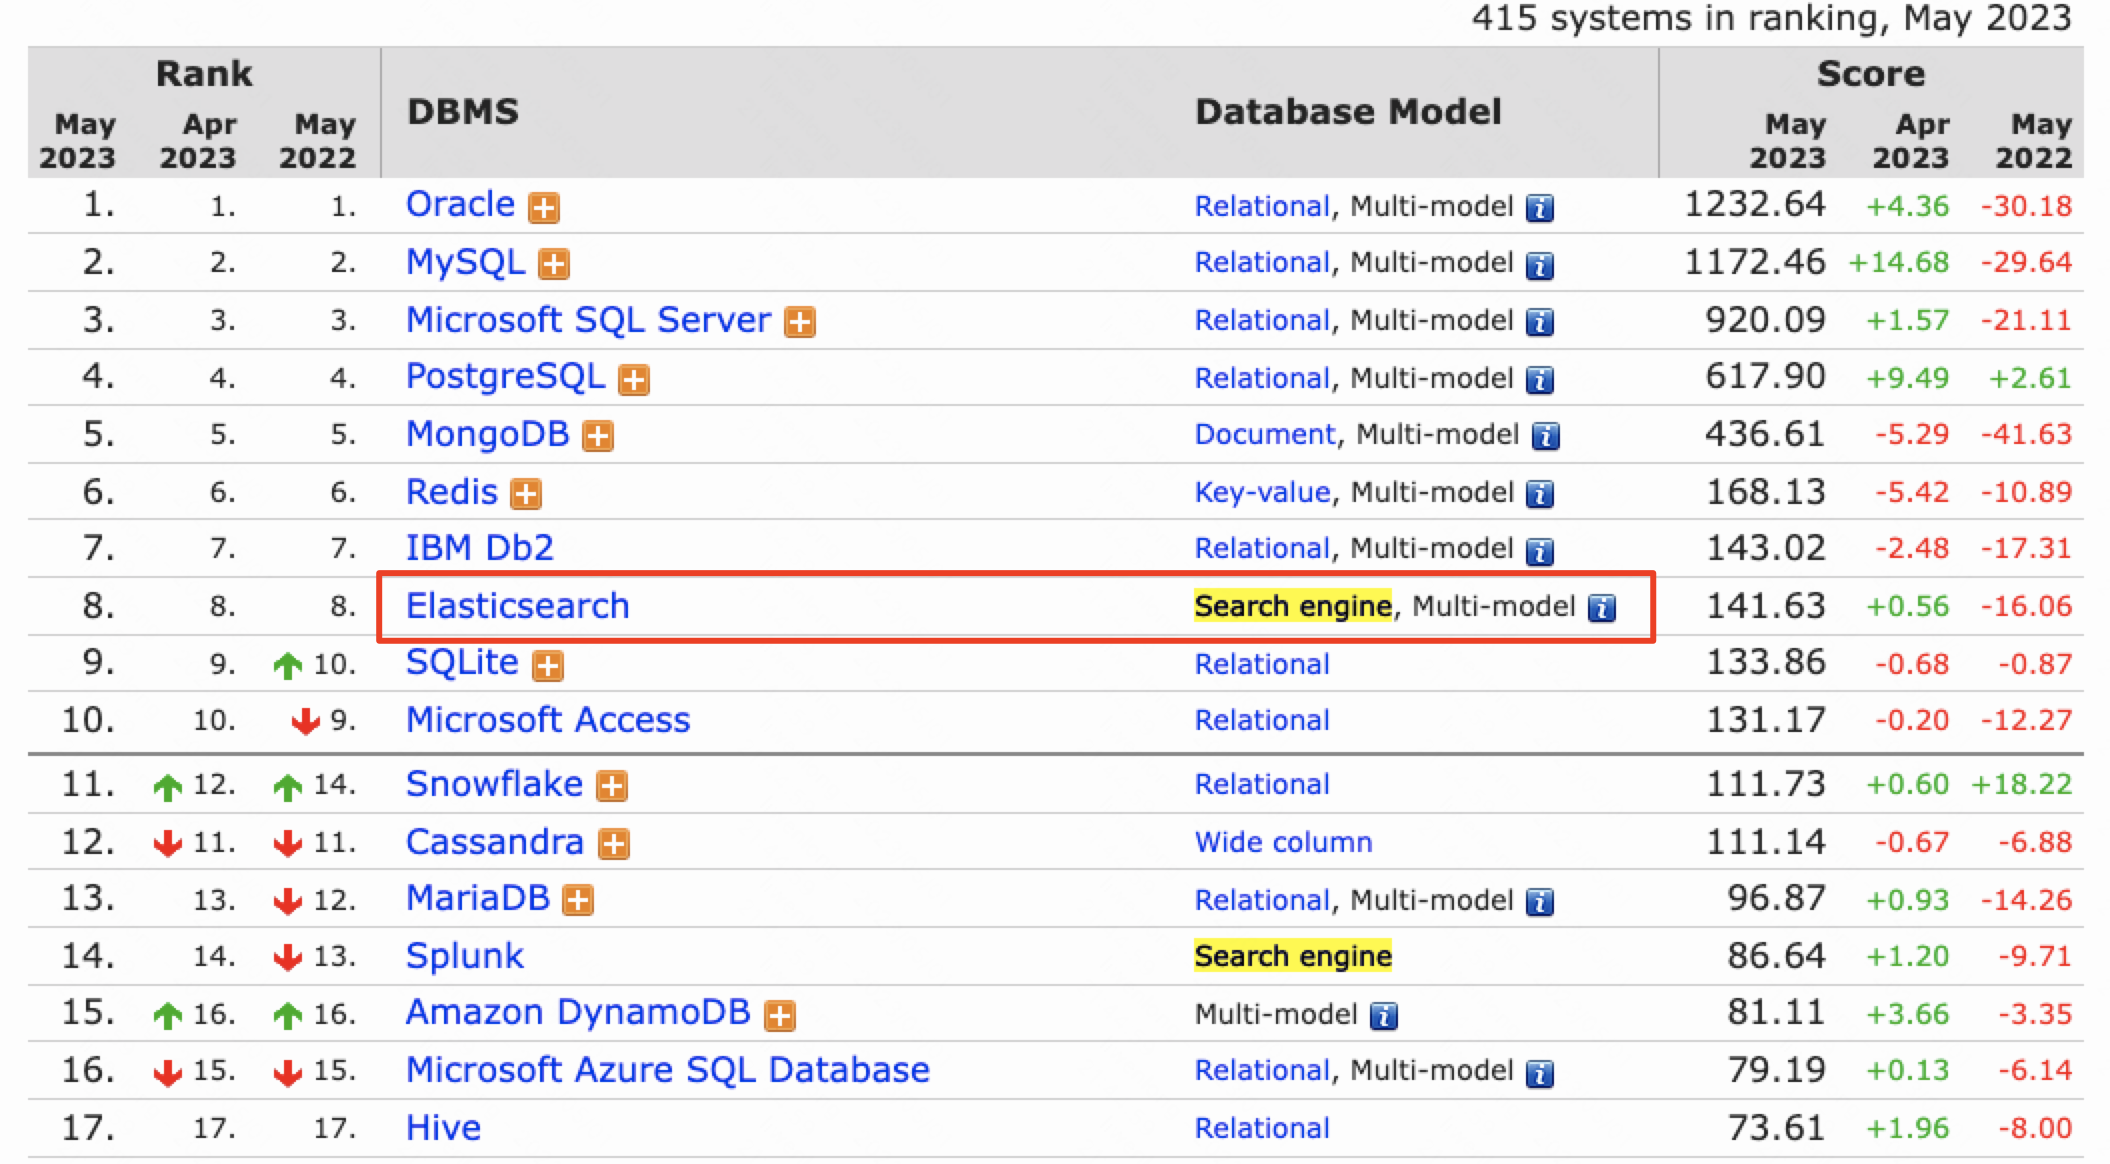
Task: Open the Hive link
Action: 443,1128
